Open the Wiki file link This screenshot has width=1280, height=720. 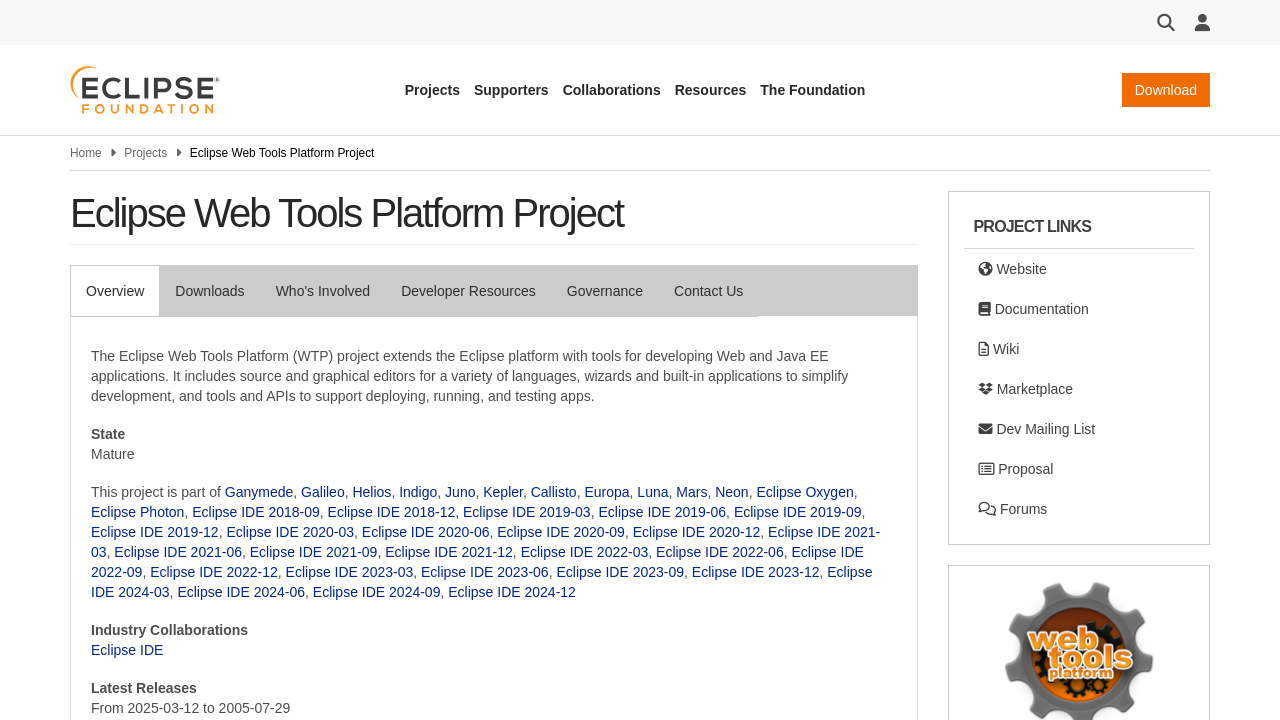[999, 349]
